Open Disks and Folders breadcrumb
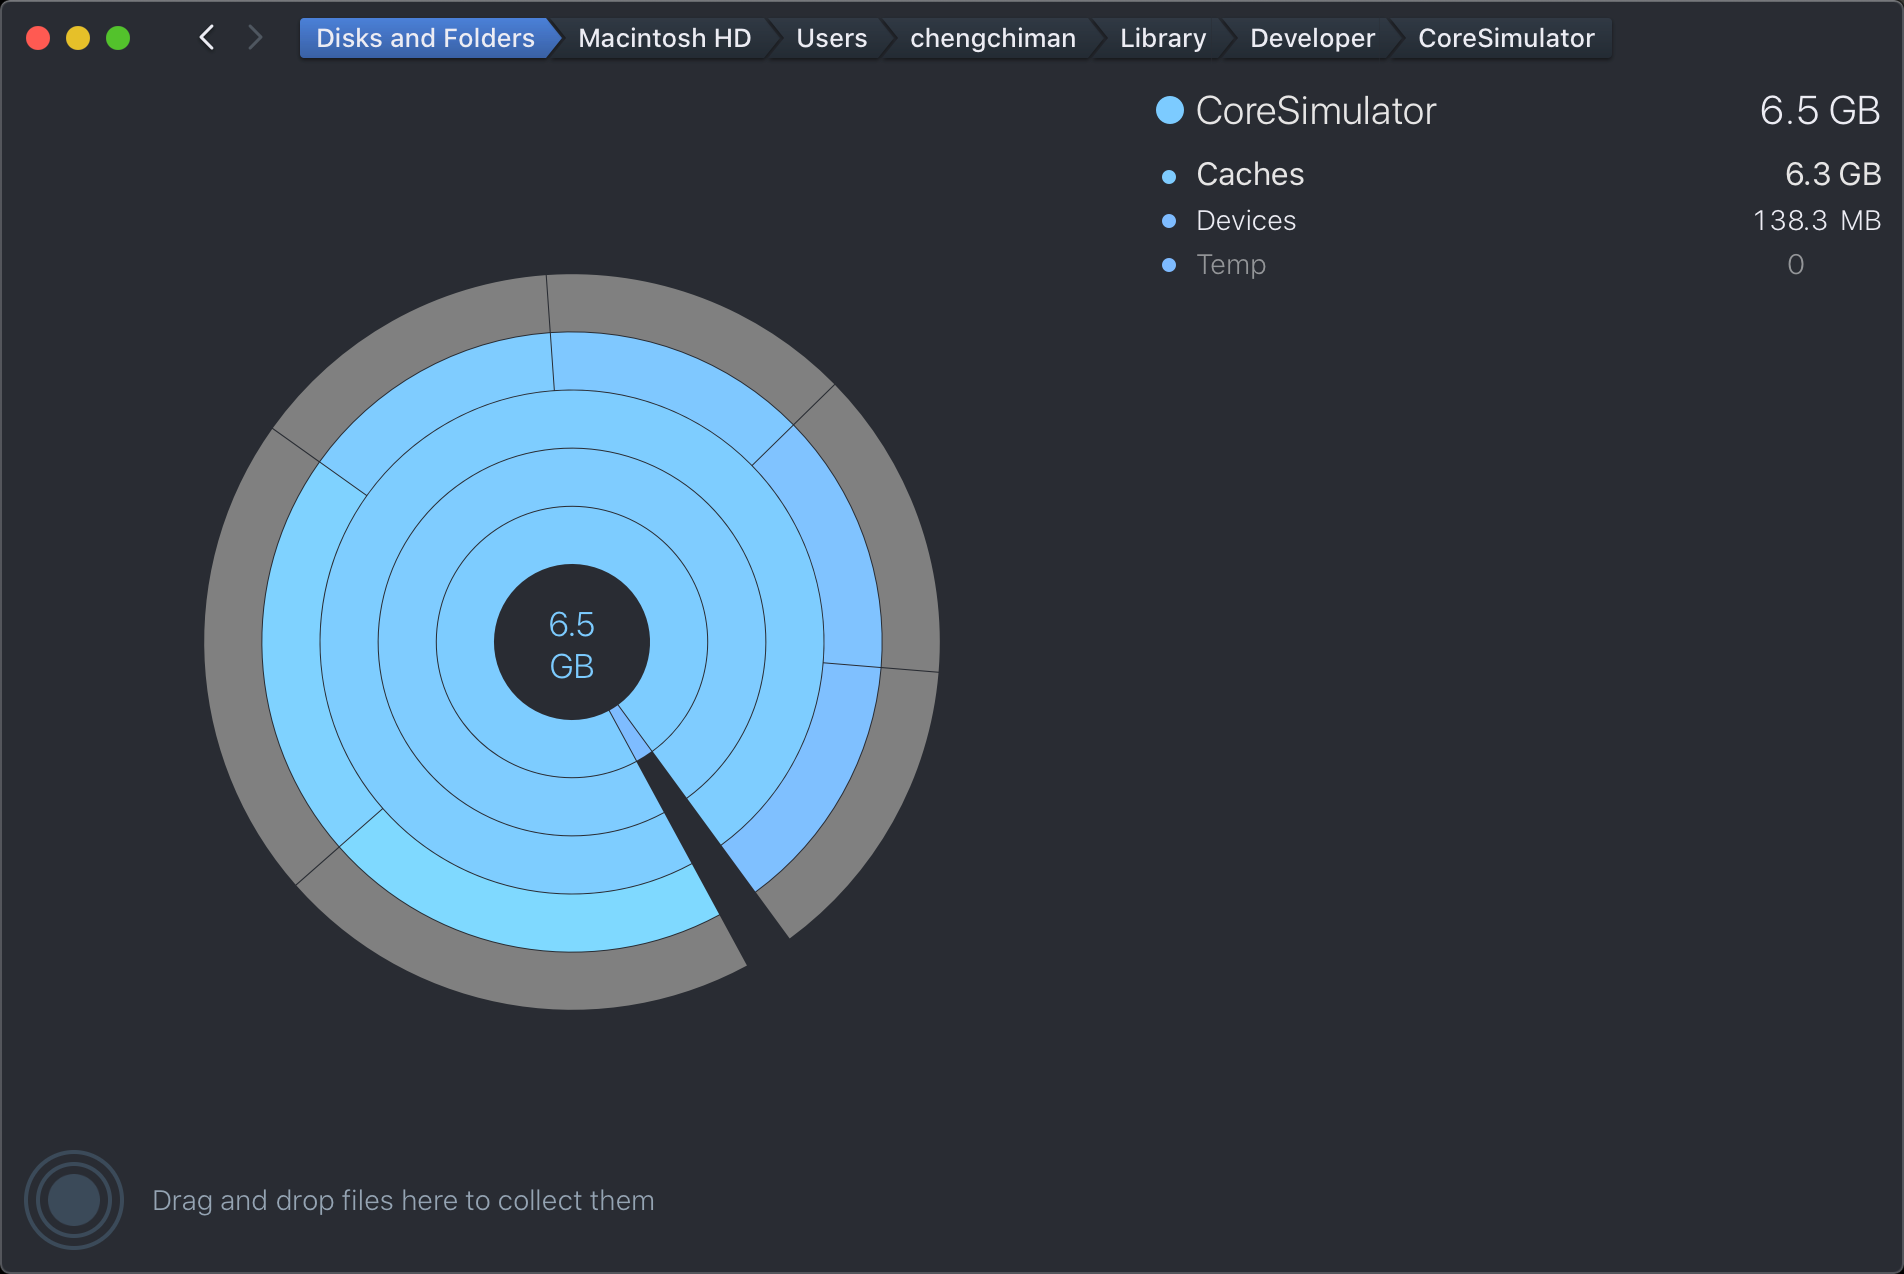 point(425,38)
